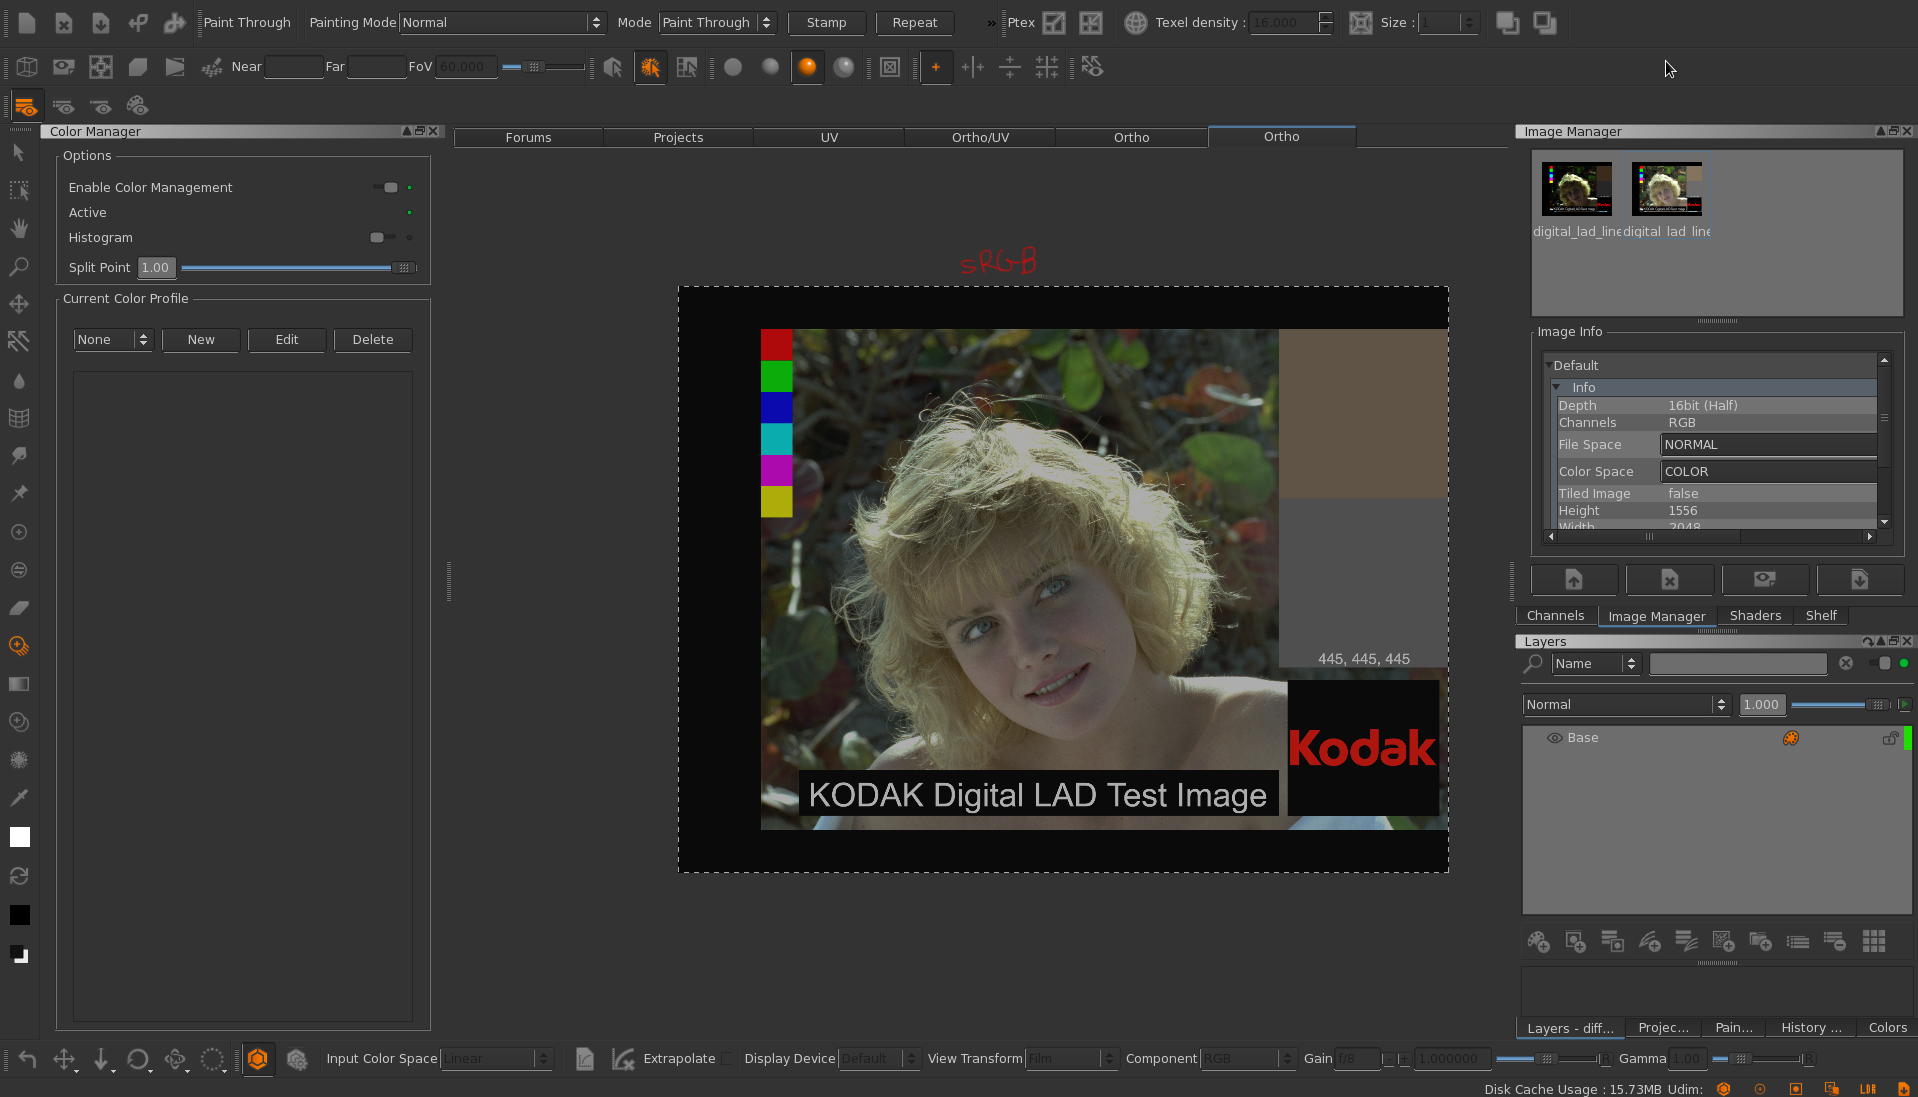
Task: Click the New color profile button
Action: 201,340
